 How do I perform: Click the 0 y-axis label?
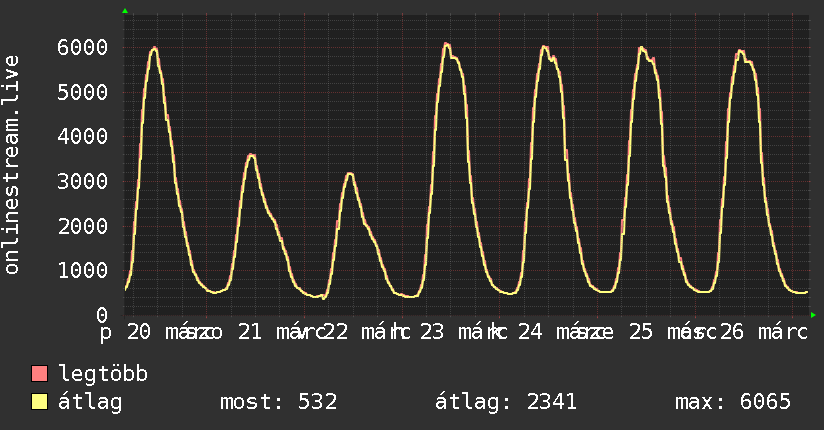click(102, 315)
